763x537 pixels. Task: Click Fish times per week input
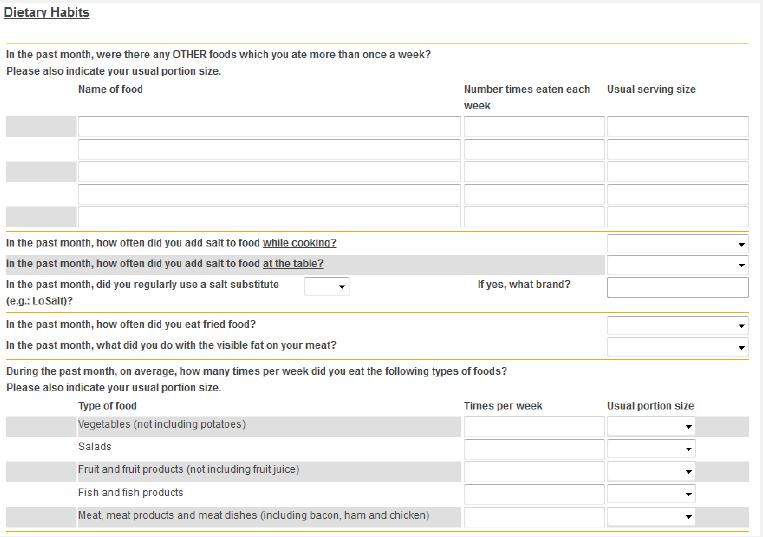tap(534, 494)
